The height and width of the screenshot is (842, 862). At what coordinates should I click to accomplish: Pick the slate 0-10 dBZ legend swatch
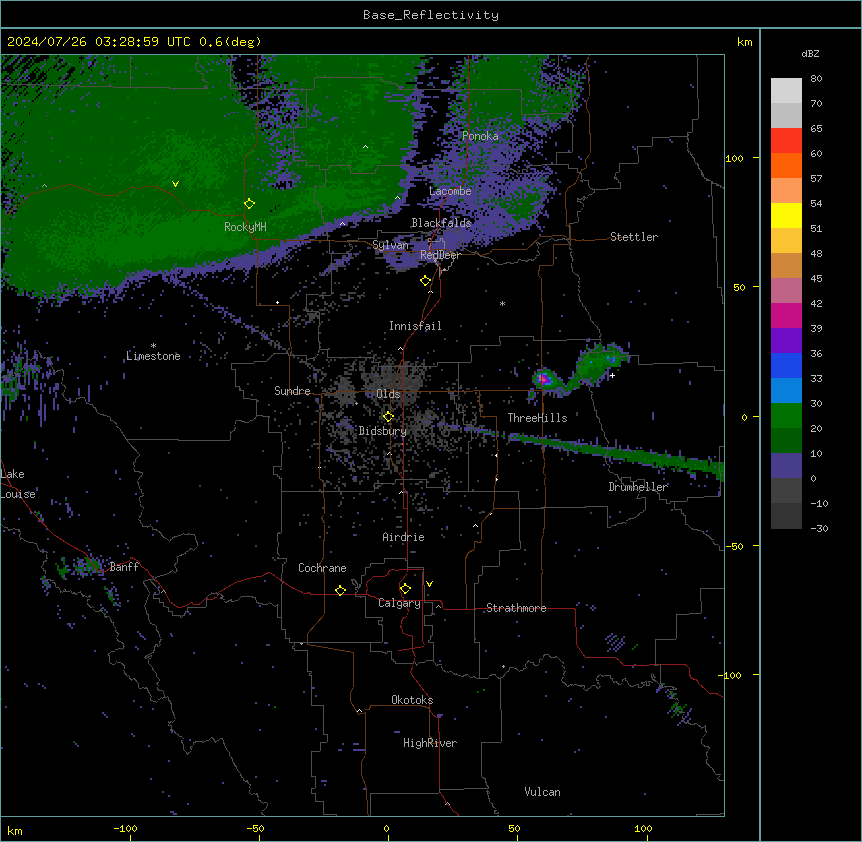tap(786, 466)
